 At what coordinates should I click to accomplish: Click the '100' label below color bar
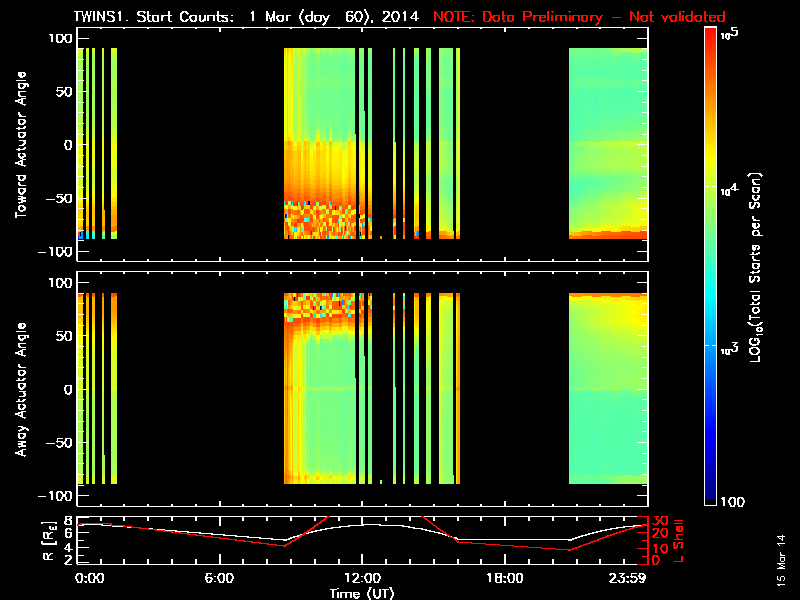(x=735, y=500)
